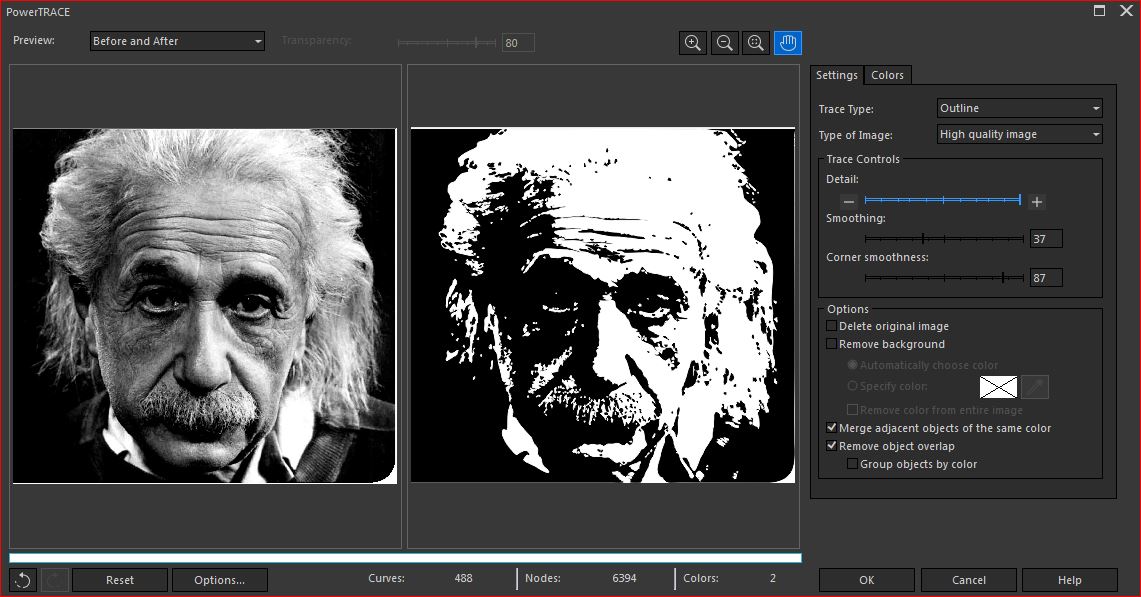The width and height of the screenshot is (1141, 597).
Task: Open the Options... dialog
Action: click(x=220, y=580)
